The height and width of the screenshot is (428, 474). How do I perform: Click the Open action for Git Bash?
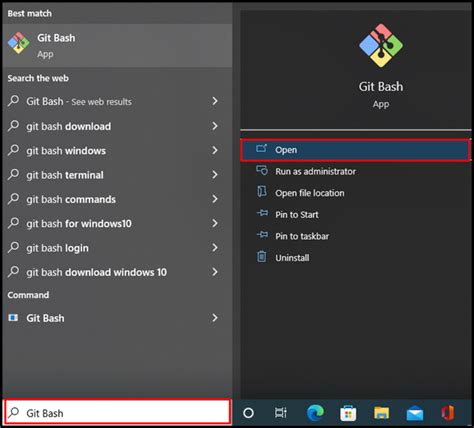coord(355,150)
